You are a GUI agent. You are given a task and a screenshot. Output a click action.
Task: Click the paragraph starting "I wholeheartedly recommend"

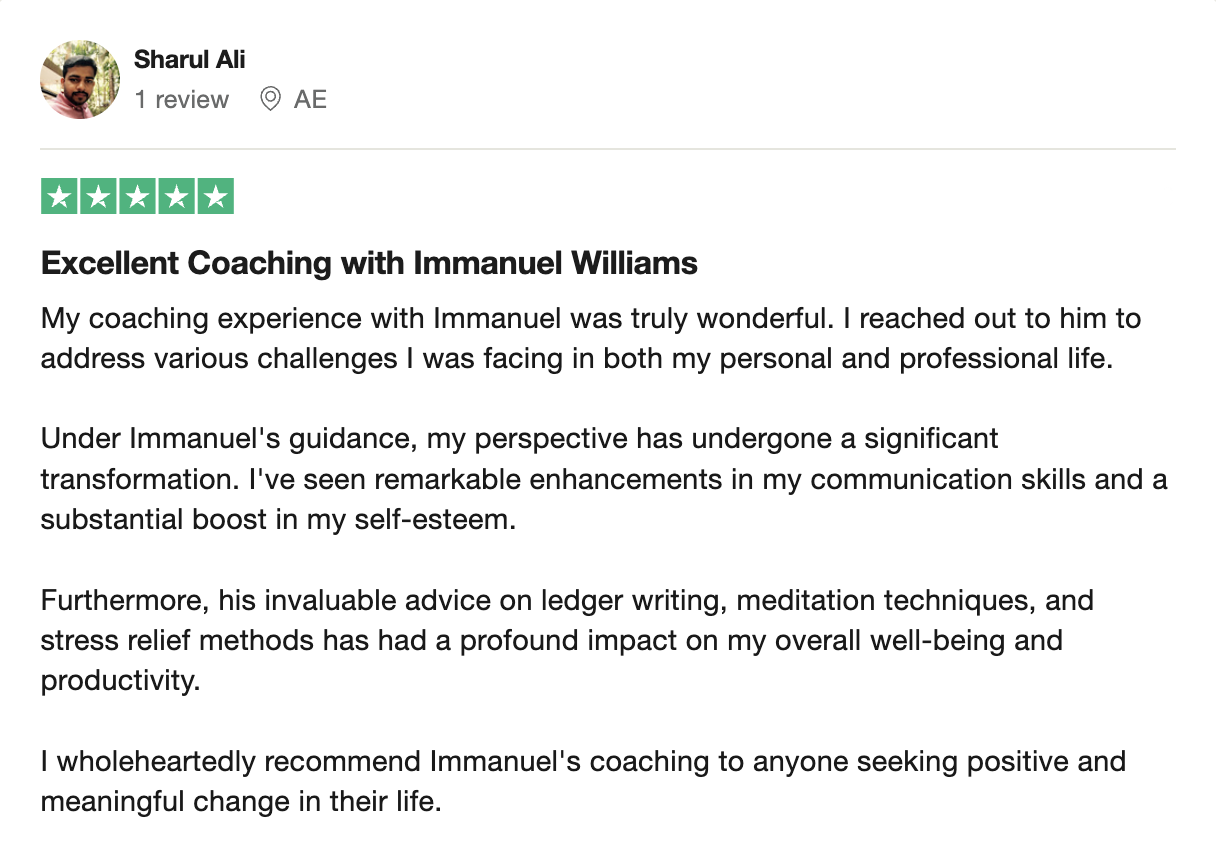(x=583, y=781)
